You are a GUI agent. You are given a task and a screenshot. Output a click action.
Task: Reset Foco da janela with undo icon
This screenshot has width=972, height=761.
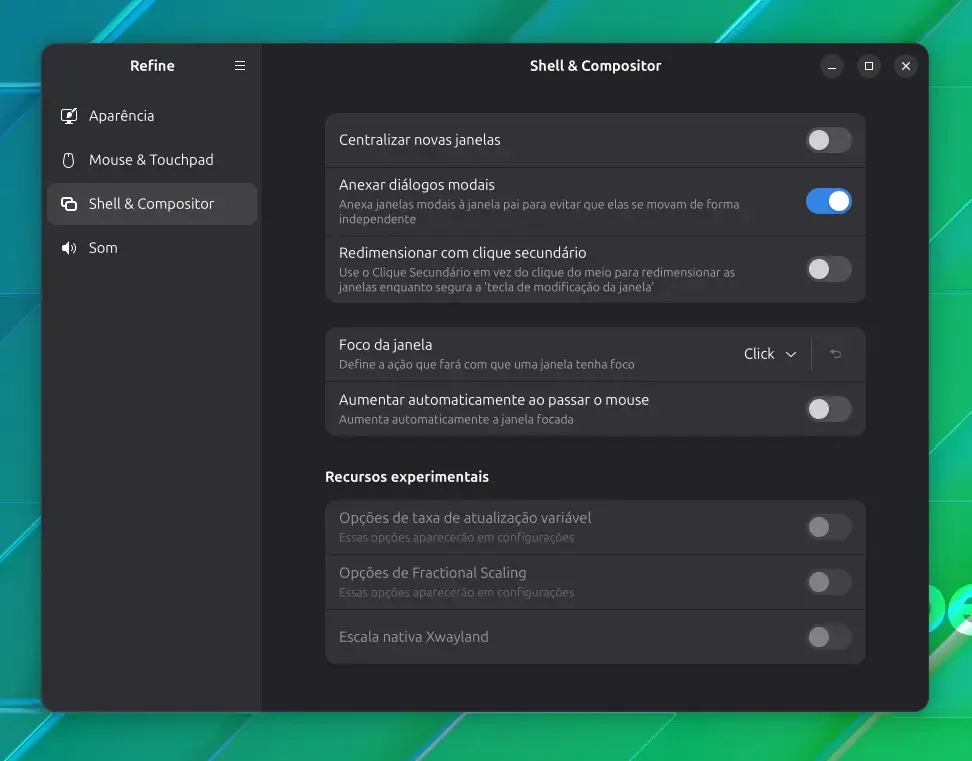(836, 354)
